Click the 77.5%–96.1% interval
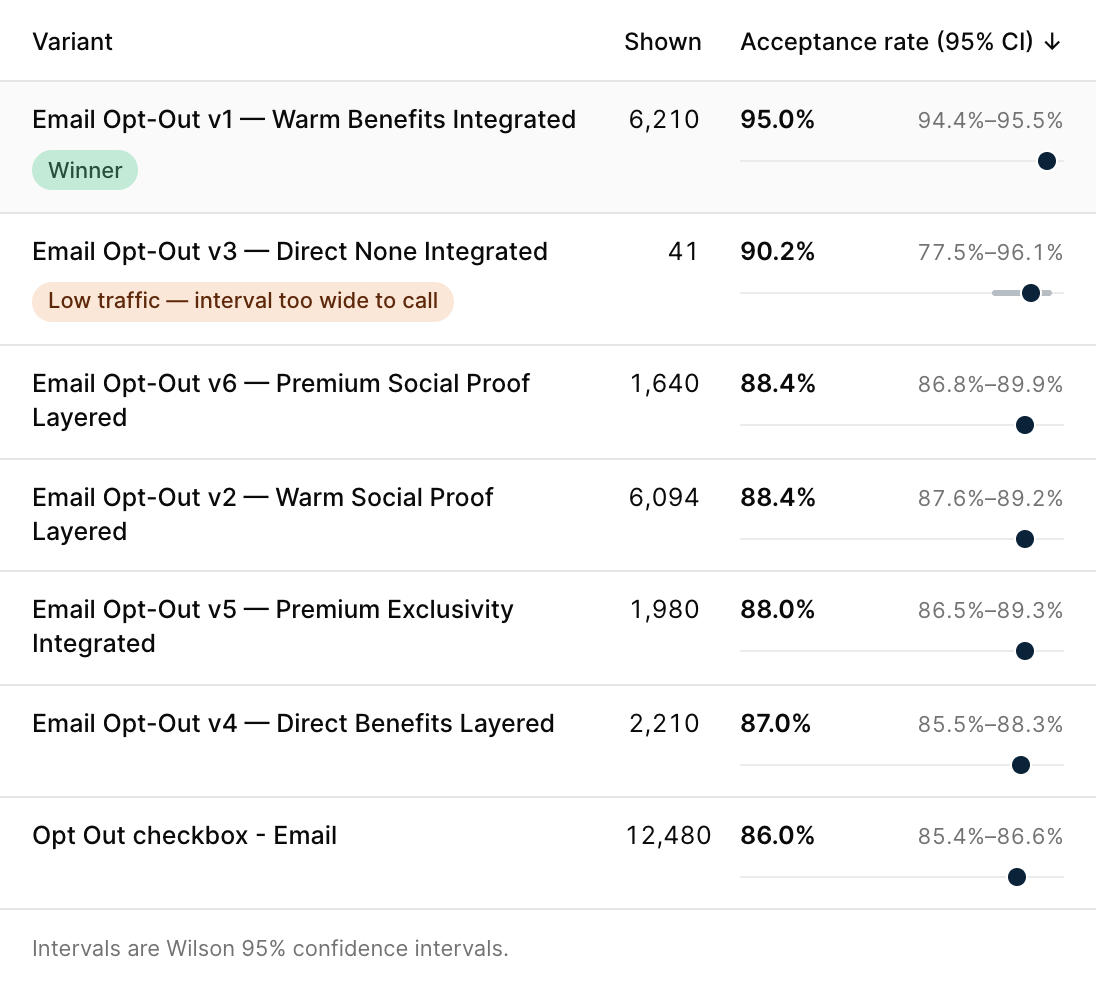Image resolution: width=1096 pixels, height=990 pixels. [990, 252]
